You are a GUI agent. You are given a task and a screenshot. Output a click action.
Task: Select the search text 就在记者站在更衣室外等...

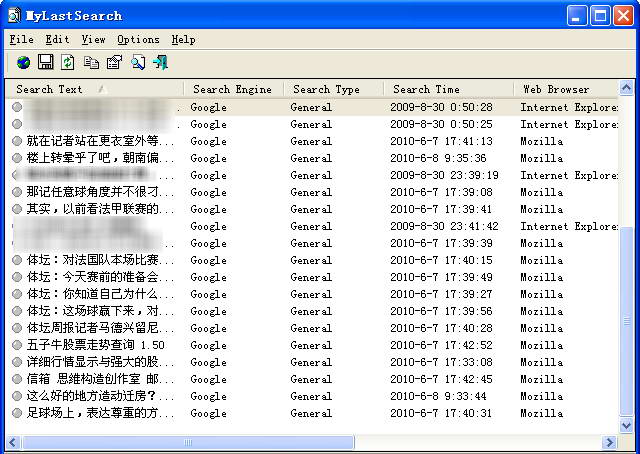point(100,141)
